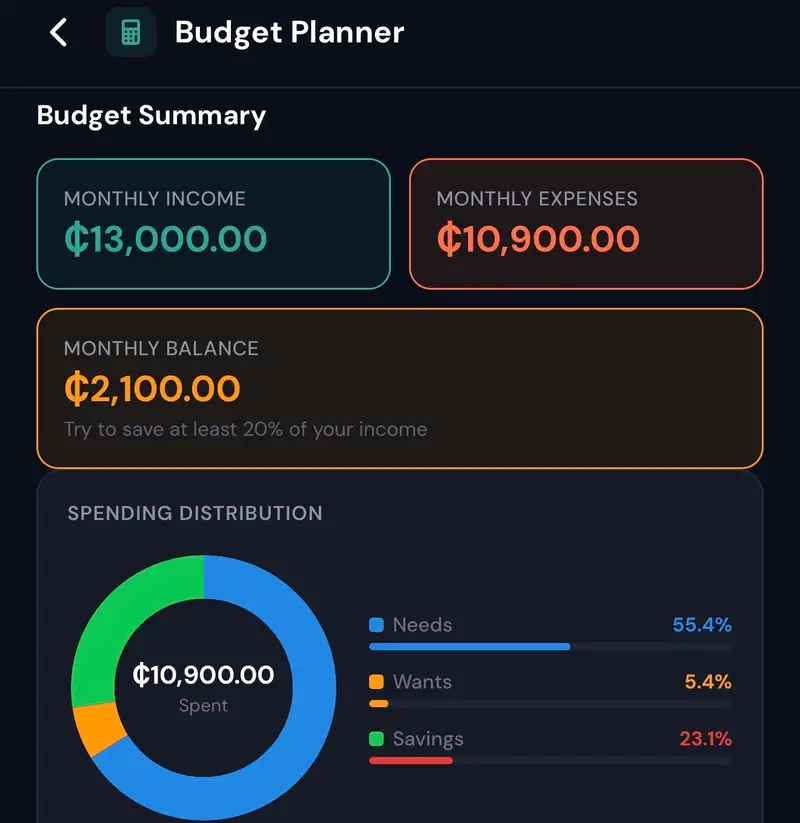Image resolution: width=800 pixels, height=823 pixels.
Task: Tap the Spending Distribution heading
Action: tap(195, 513)
